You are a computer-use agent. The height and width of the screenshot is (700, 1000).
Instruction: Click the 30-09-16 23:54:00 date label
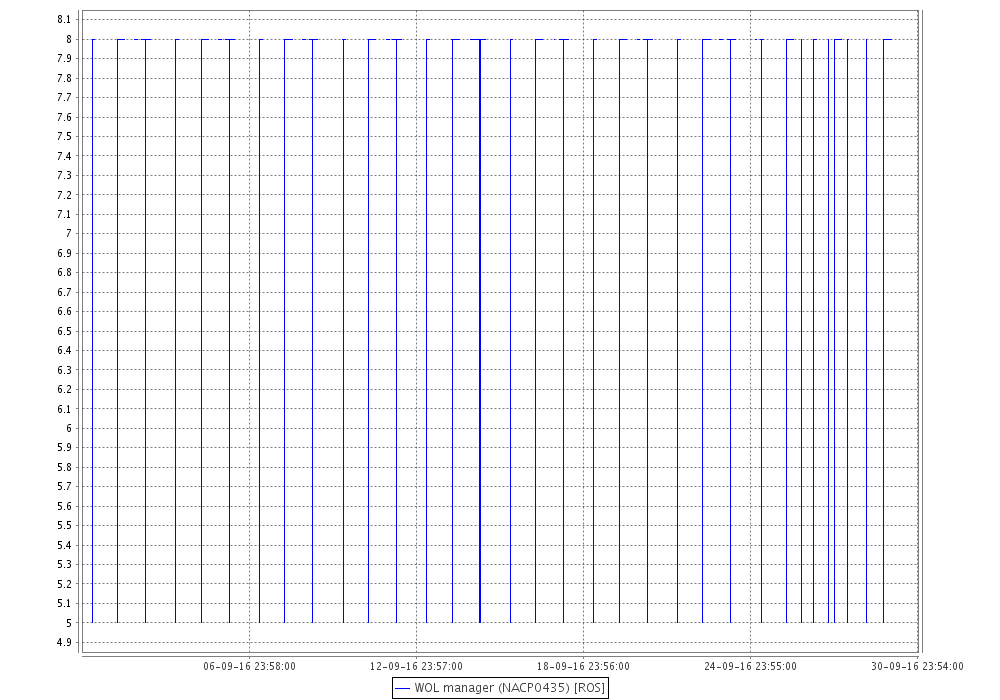917,666
